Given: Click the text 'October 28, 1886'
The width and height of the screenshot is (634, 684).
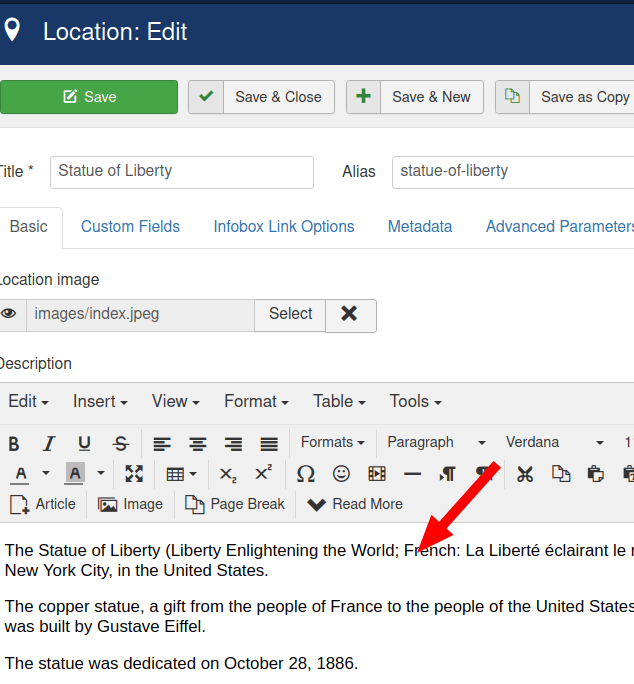Looking at the screenshot, I should click(291, 663).
